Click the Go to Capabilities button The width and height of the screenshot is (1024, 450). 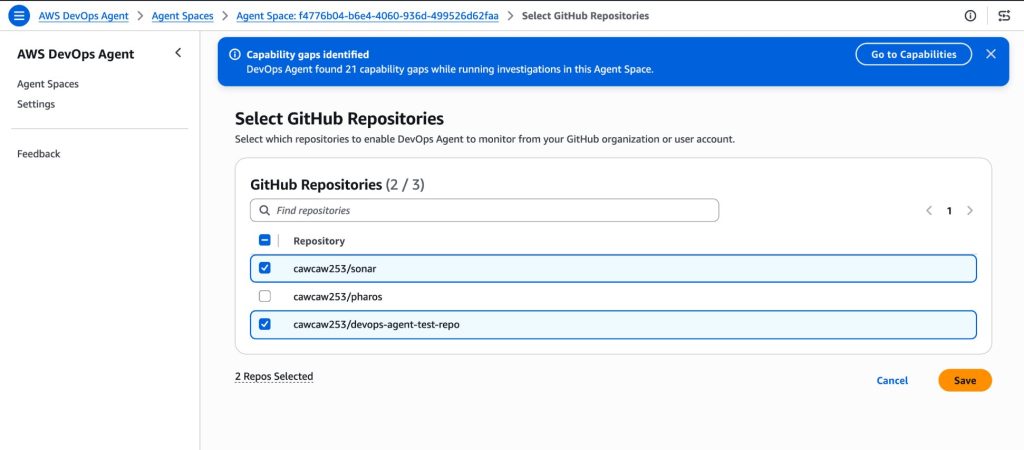pyautogui.click(x=913, y=54)
